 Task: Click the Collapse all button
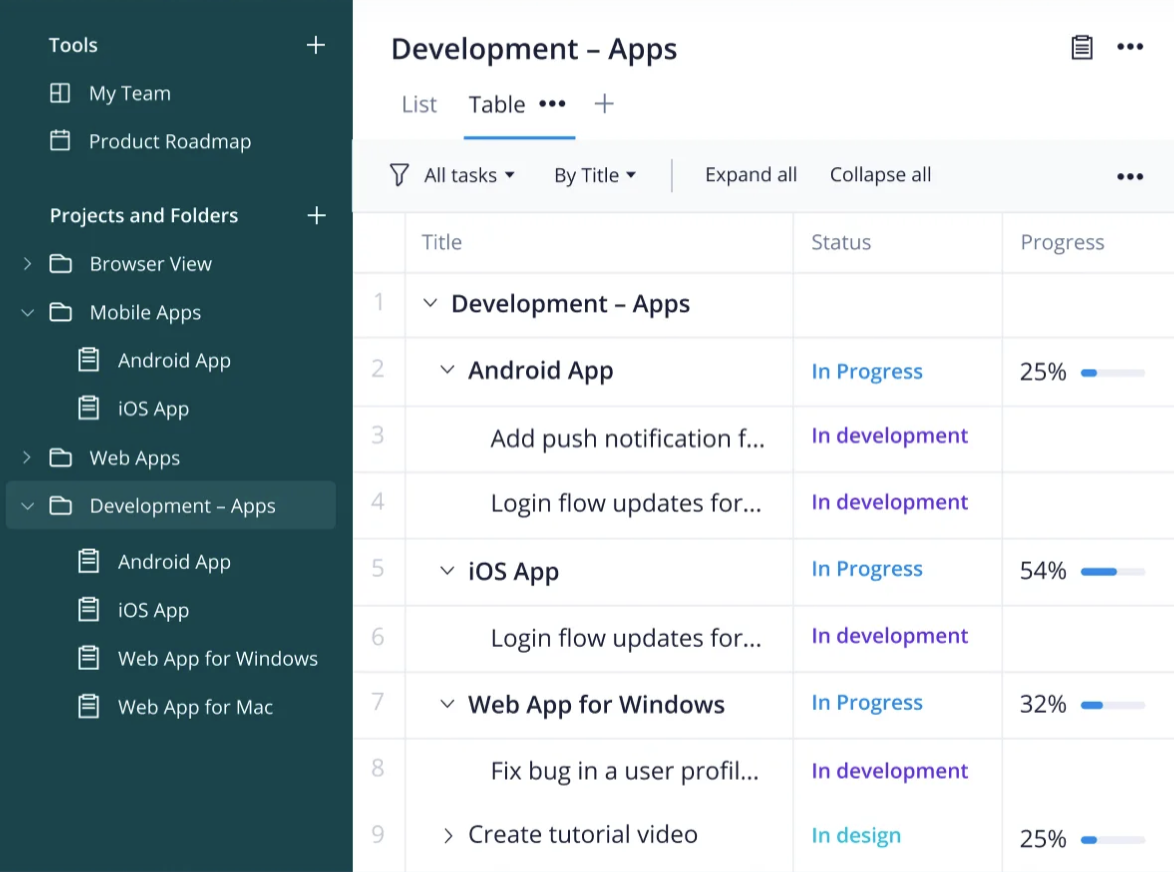(880, 175)
